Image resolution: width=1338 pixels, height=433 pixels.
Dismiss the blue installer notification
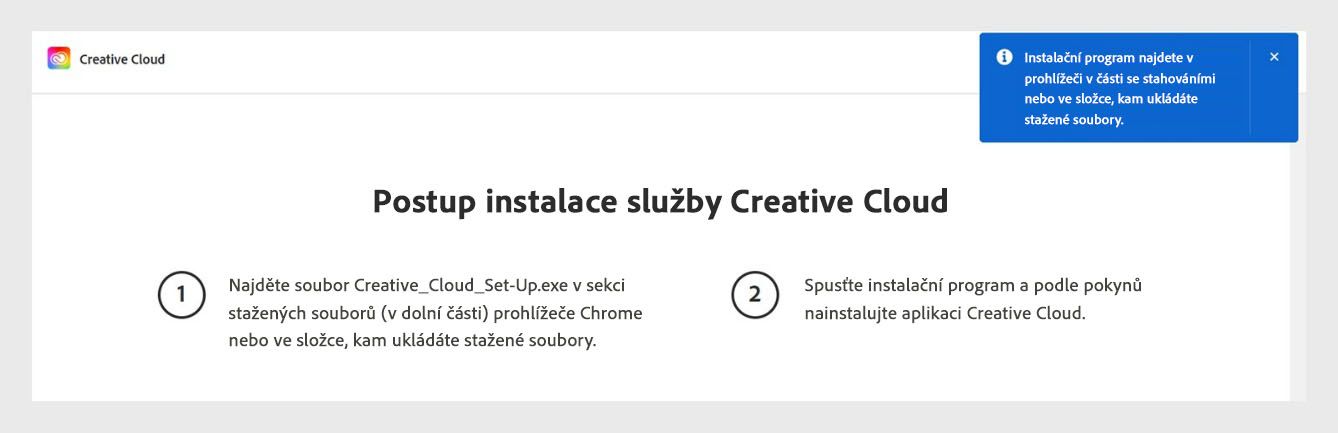[1274, 57]
